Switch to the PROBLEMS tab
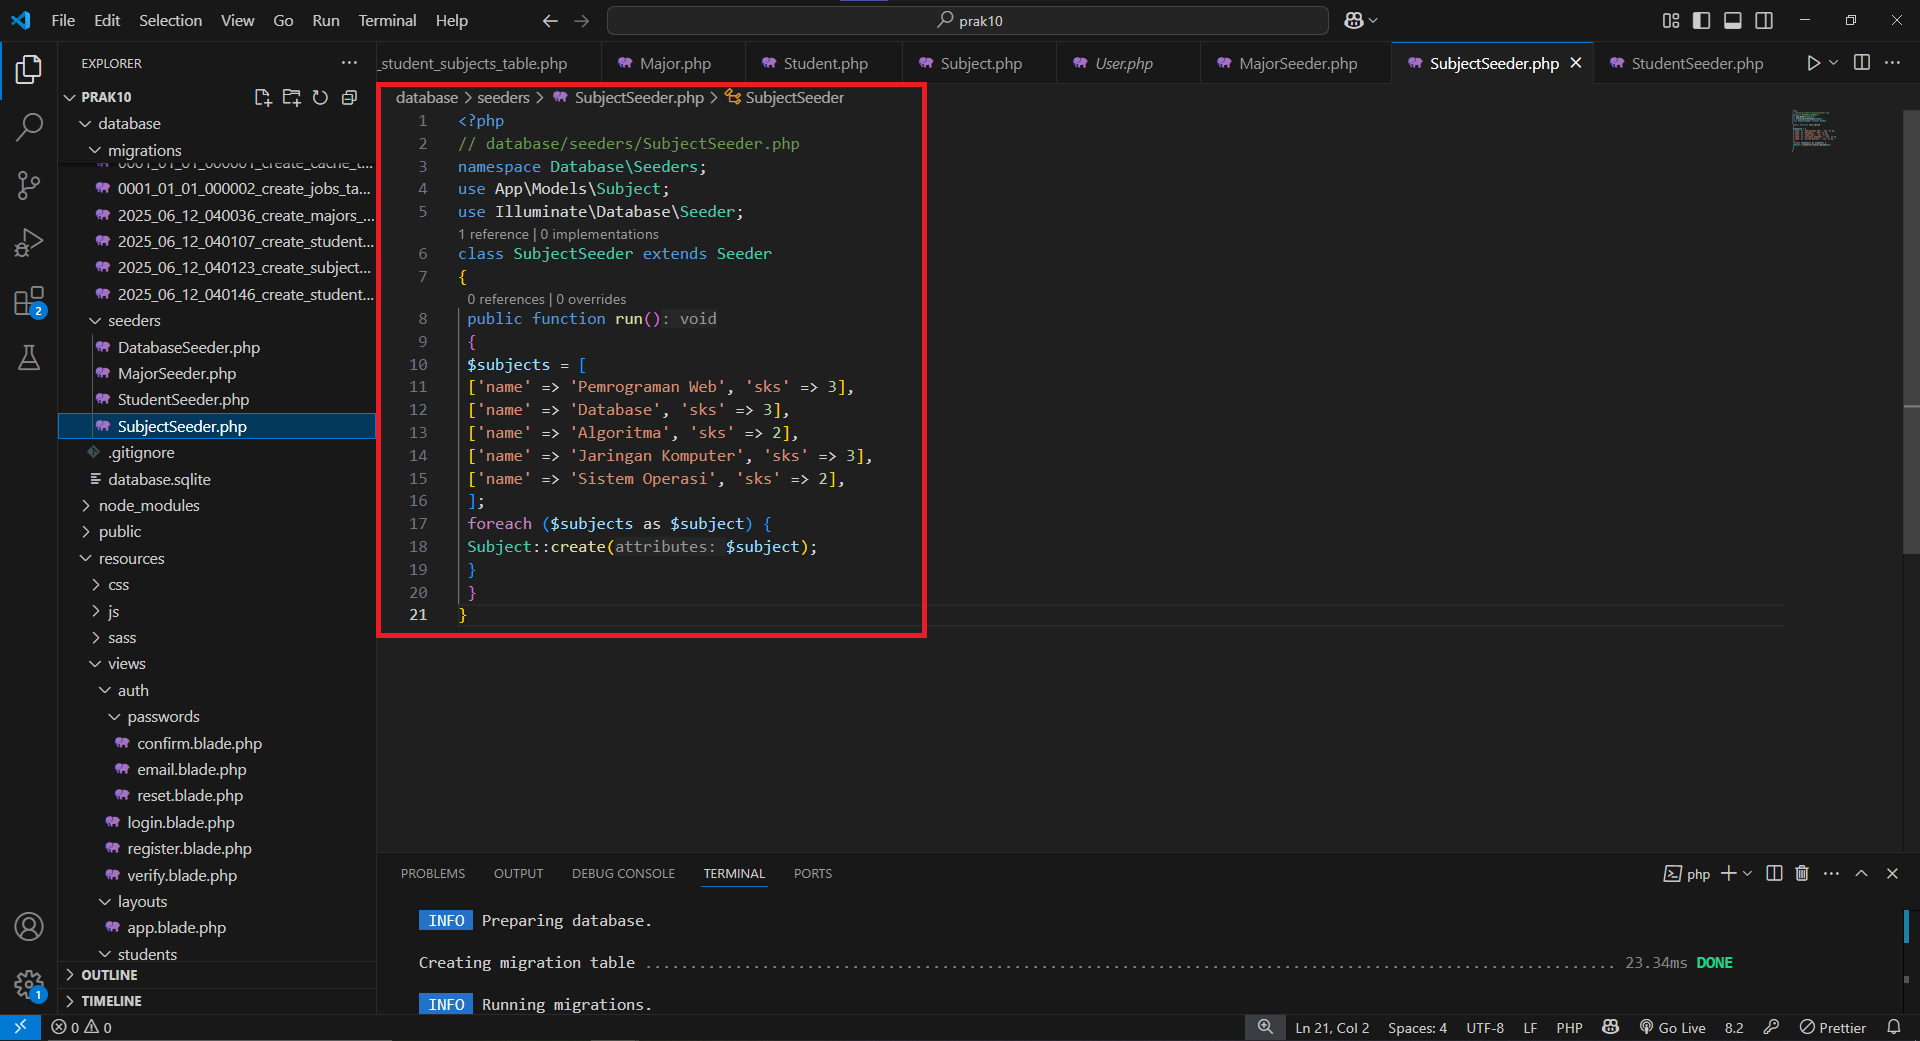 pos(432,873)
